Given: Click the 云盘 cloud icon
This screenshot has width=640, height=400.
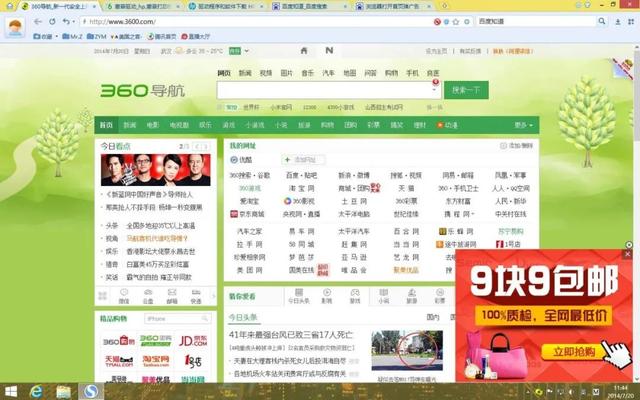Looking at the screenshot, I should [148, 296].
